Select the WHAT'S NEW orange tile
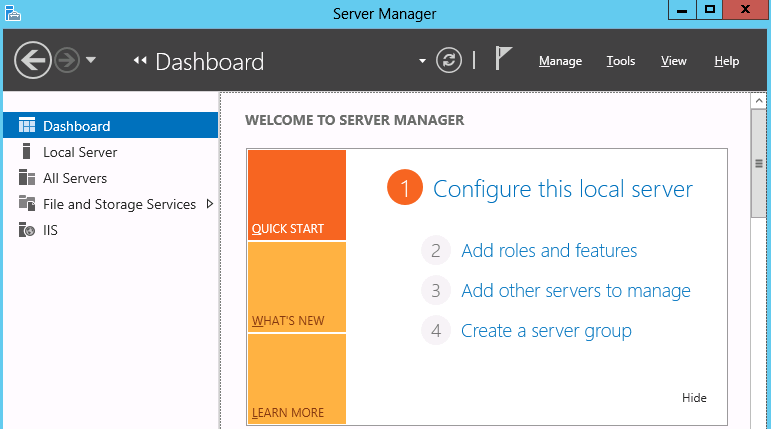Image resolution: width=771 pixels, height=429 pixels. click(x=297, y=287)
